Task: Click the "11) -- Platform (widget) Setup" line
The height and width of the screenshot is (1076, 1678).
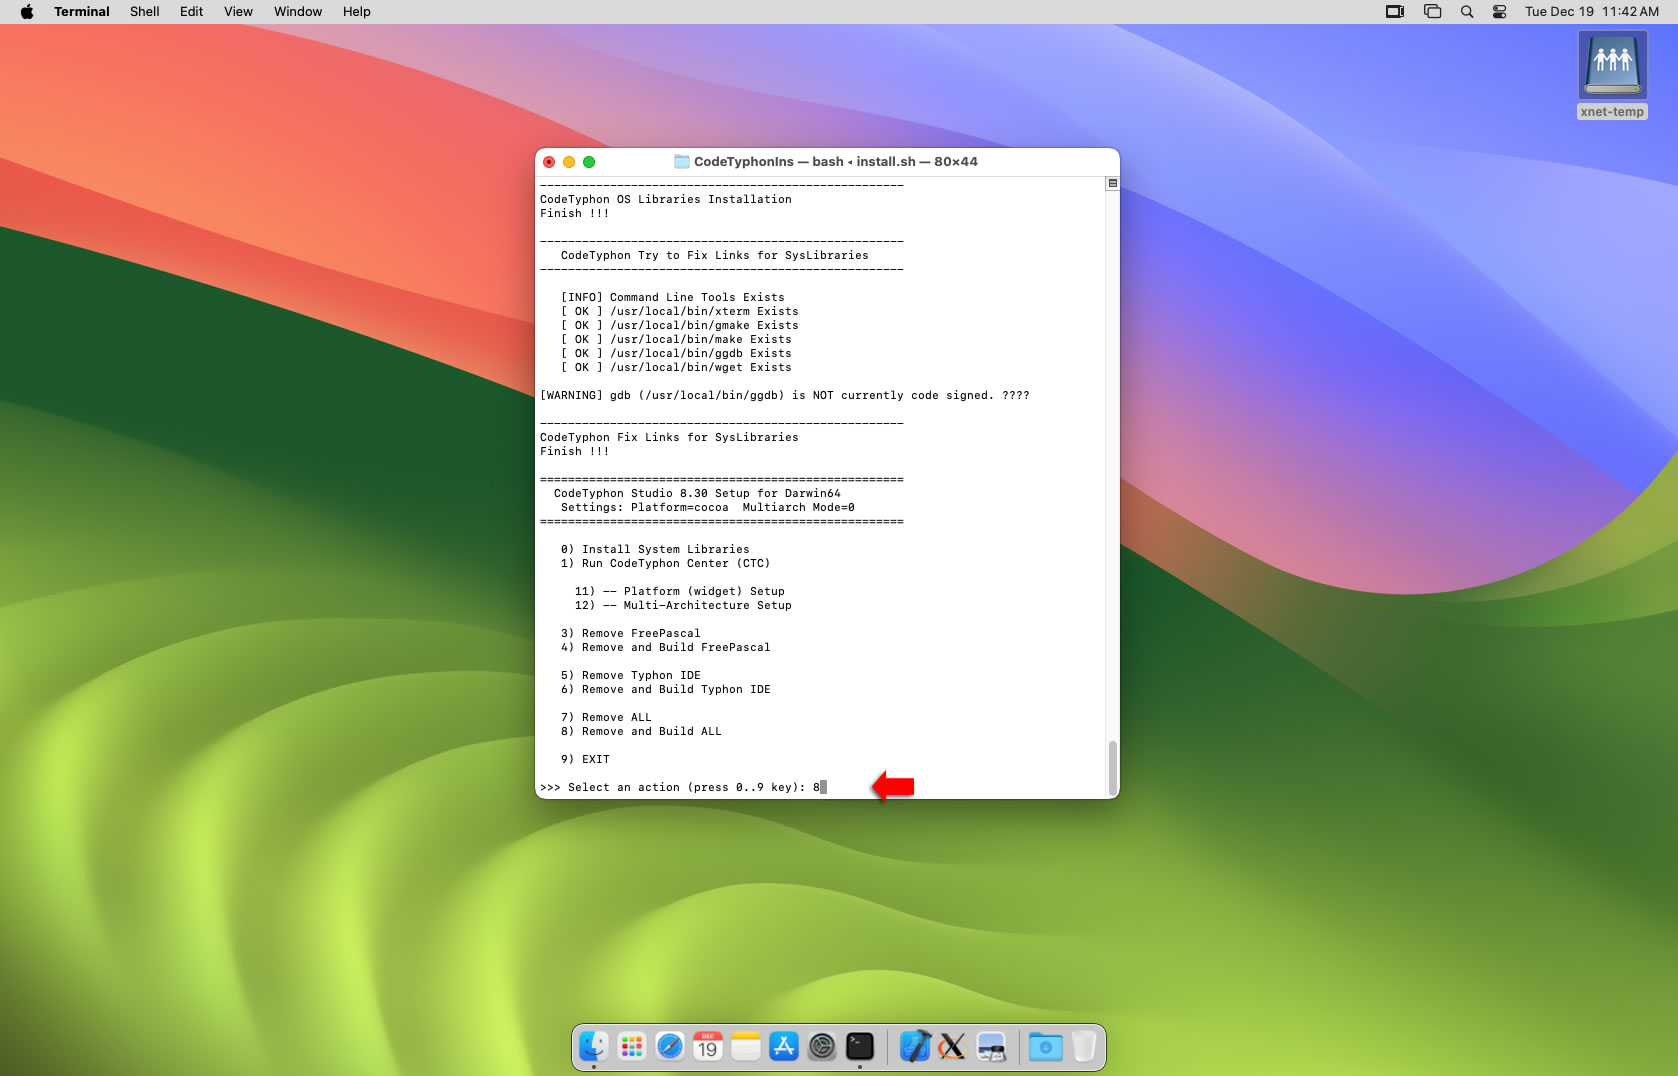Action: click(679, 592)
